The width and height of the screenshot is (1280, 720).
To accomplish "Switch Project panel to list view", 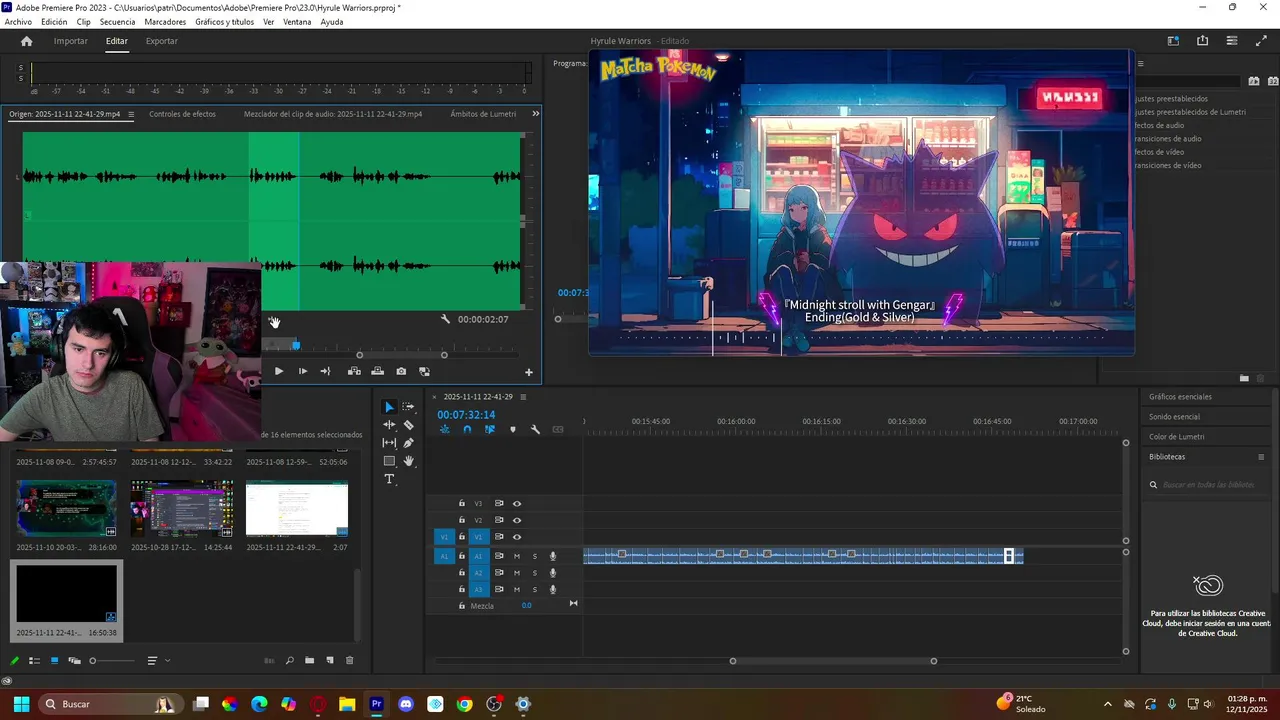I will [x=34, y=661].
